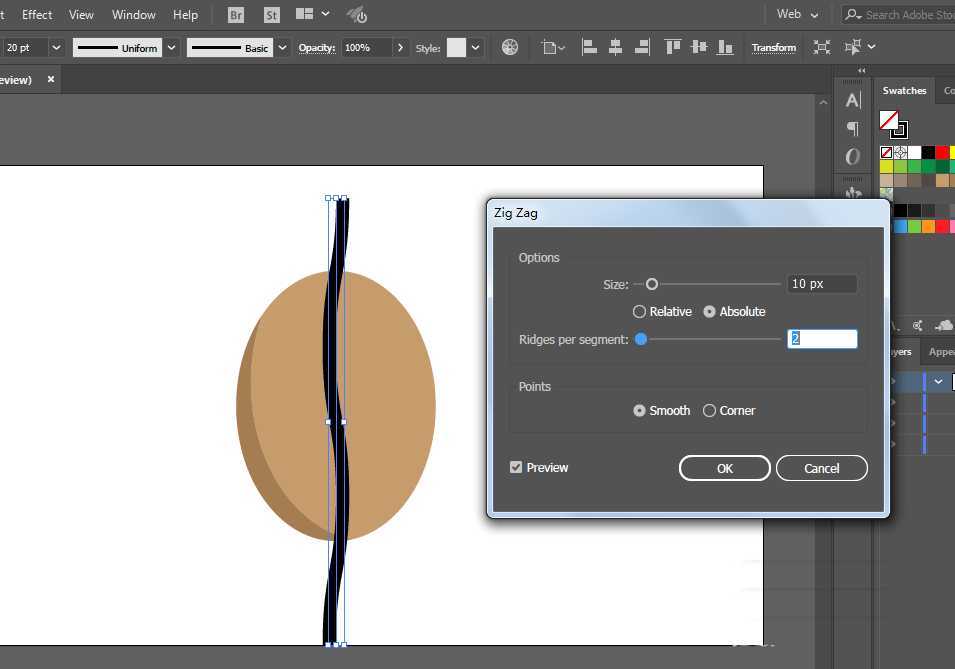The height and width of the screenshot is (669, 955).
Task: Open the Web workspace dropdown
Action: click(798, 15)
